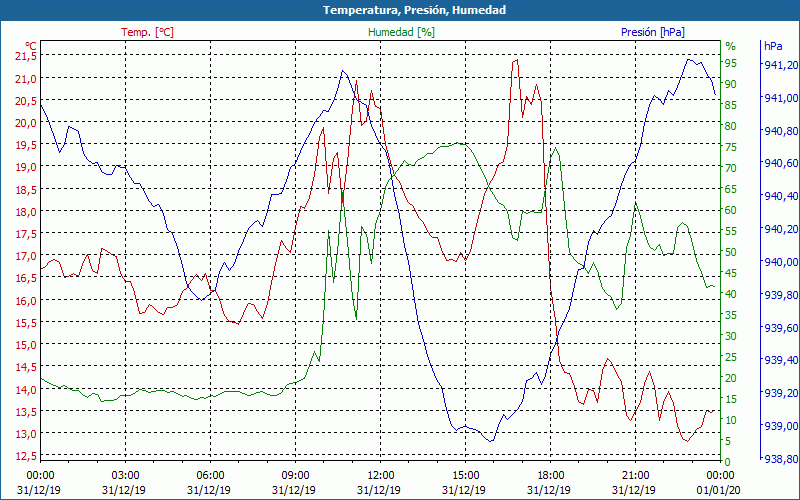Click '65' on the green humidity axis
This screenshot has height=500, width=800.
point(731,189)
